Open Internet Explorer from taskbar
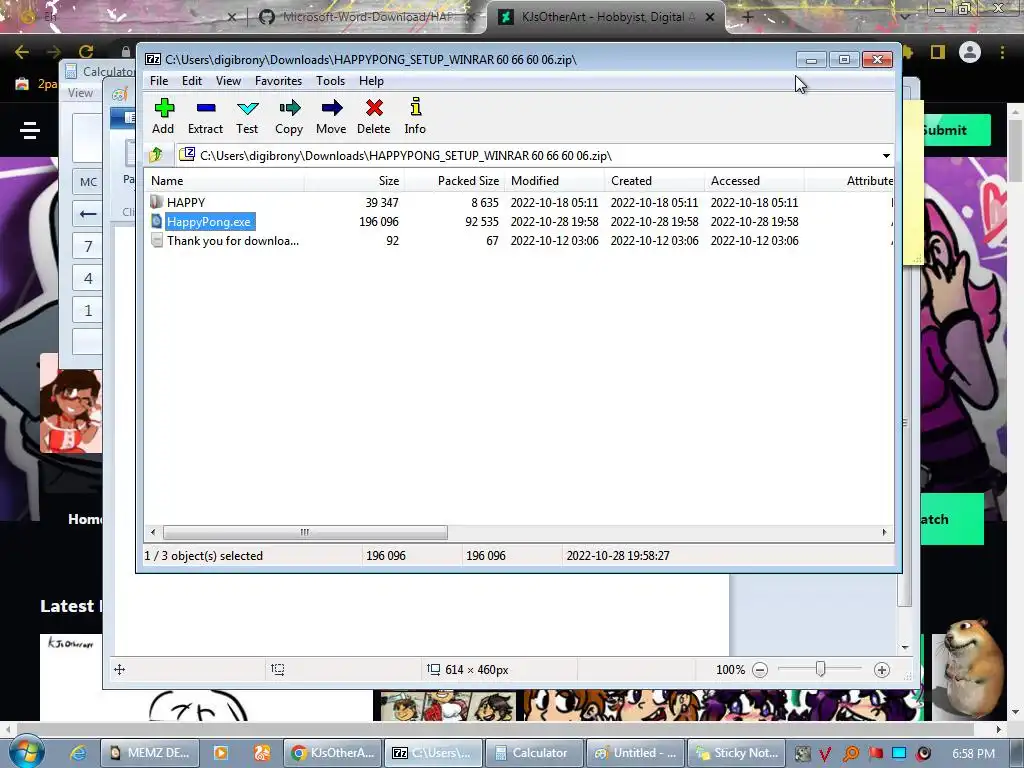Screen dimensions: 1024x768 point(78,753)
